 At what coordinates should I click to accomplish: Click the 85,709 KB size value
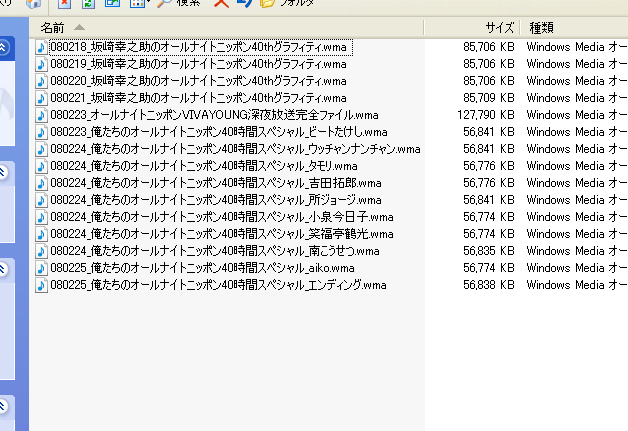pyautogui.click(x=489, y=98)
